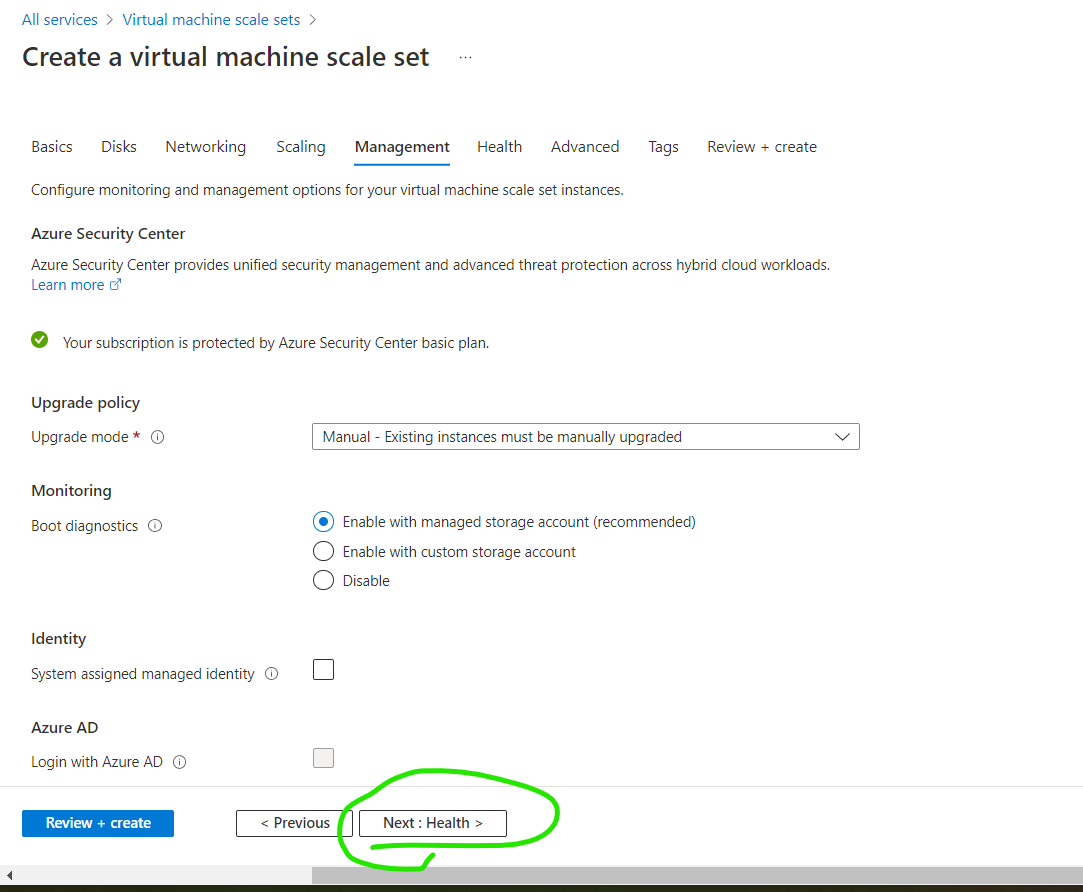
Task: Open the Learn more link
Action: (x=68, y=285)
